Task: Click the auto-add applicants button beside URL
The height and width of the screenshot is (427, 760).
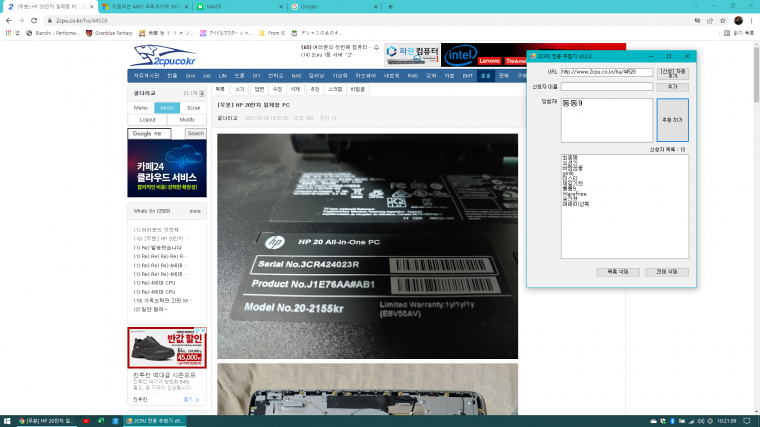Action: [672, 73]
